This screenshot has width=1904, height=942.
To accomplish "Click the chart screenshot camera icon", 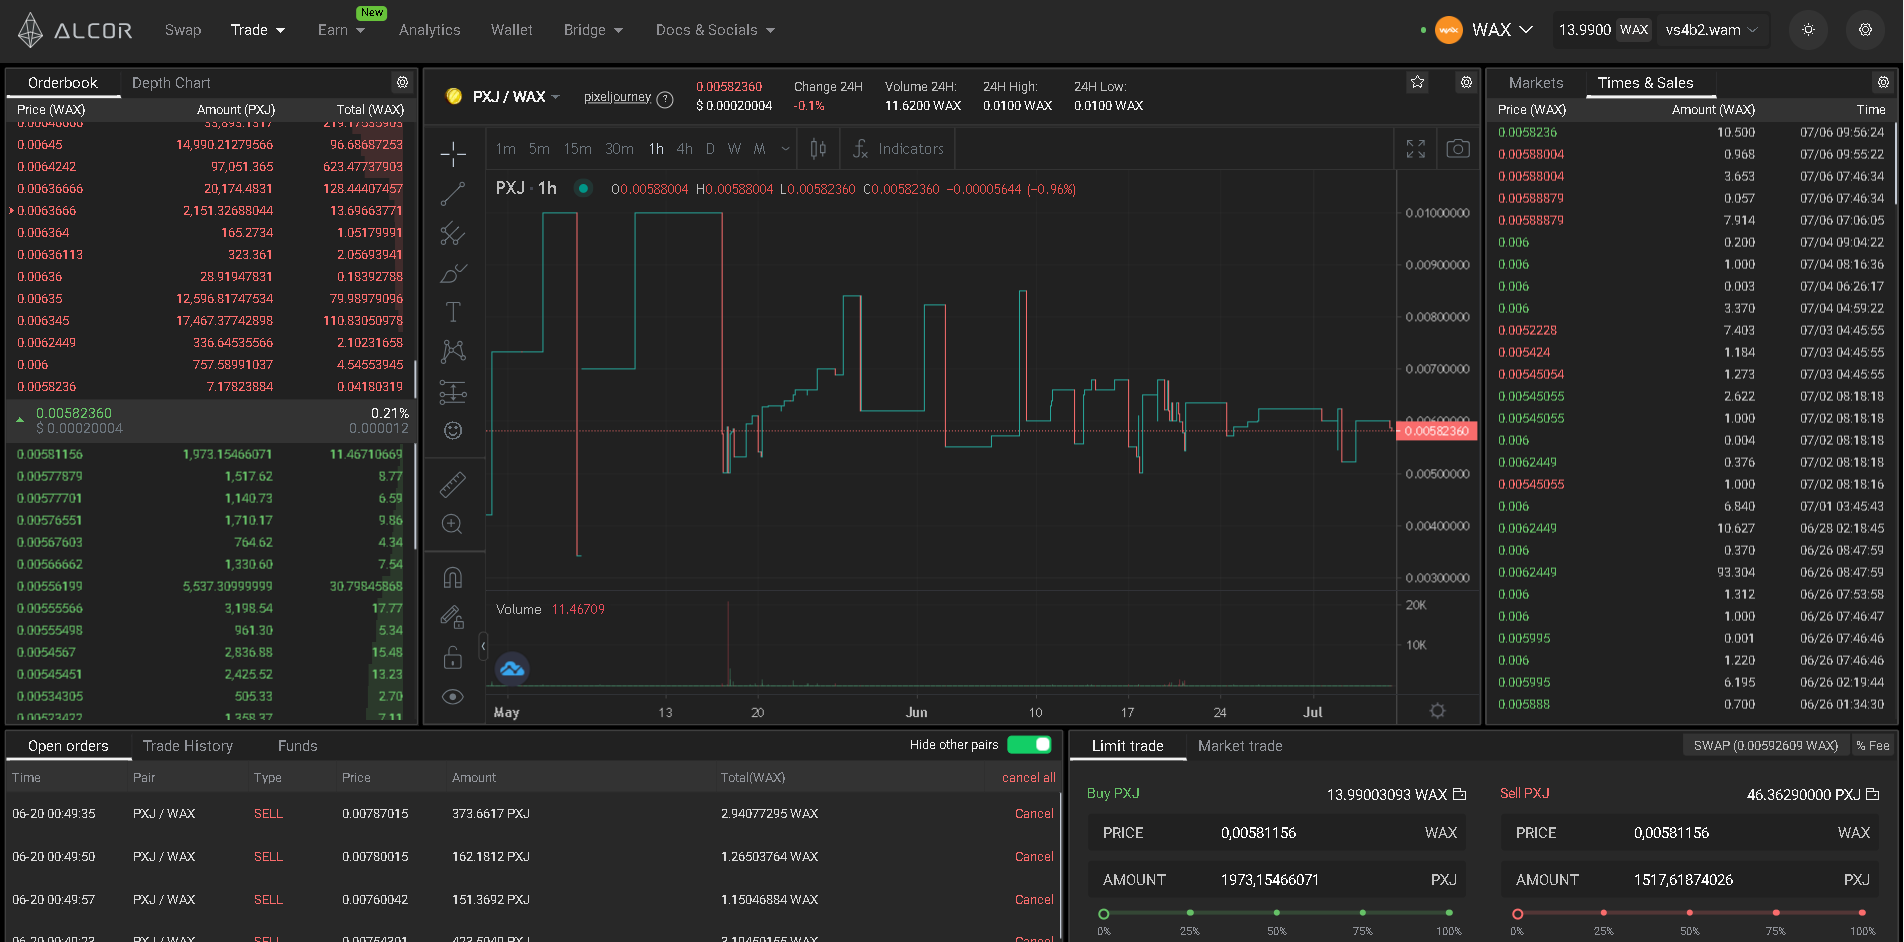I will click(x=1458, y=149).
